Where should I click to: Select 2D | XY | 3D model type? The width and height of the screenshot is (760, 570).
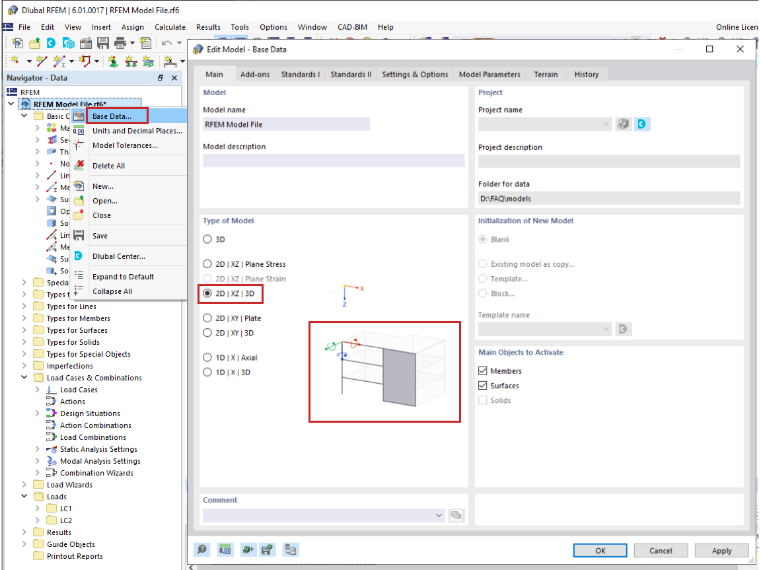point(207,332)
